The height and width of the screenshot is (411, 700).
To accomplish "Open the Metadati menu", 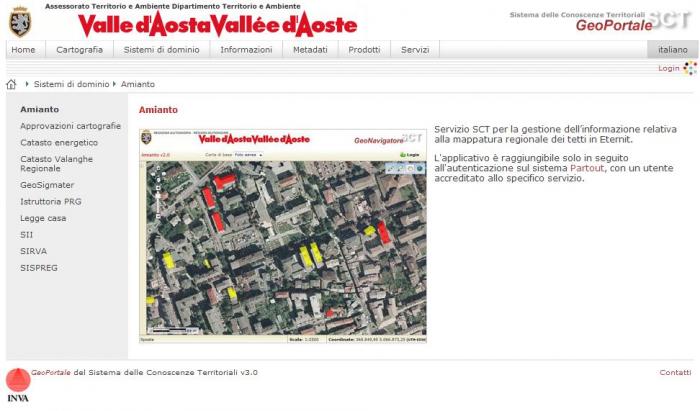I will click(x=310, y=50).
